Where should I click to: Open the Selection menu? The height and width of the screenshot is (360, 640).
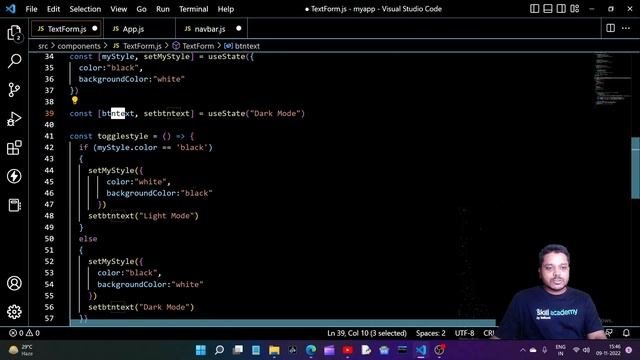coord(85,9)
